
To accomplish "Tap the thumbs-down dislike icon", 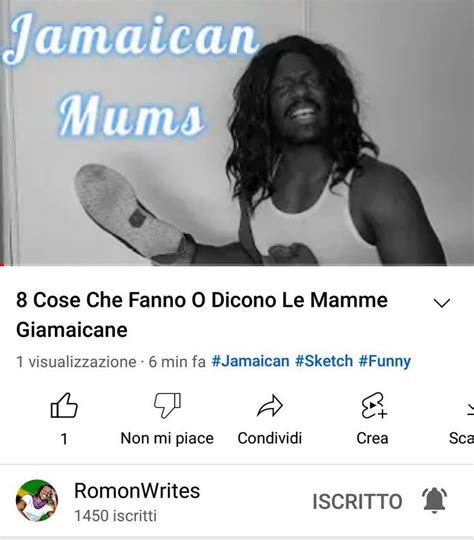I will [167, 405].
